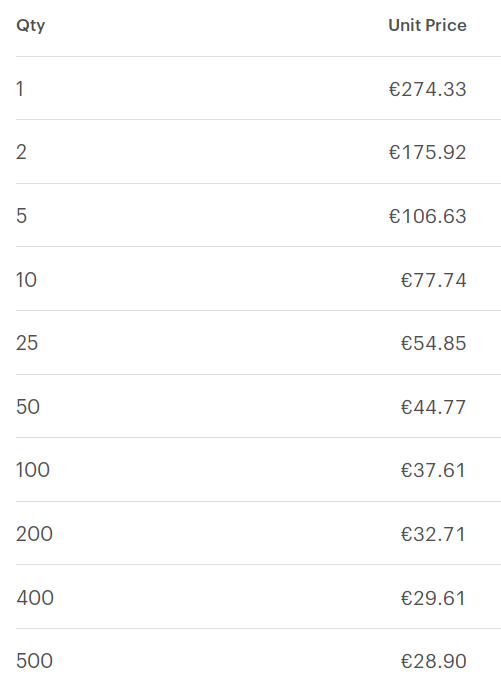This screenshot has width=501, height=686.
Task: Select the quantity 200 row
Action: coord(259,533)
